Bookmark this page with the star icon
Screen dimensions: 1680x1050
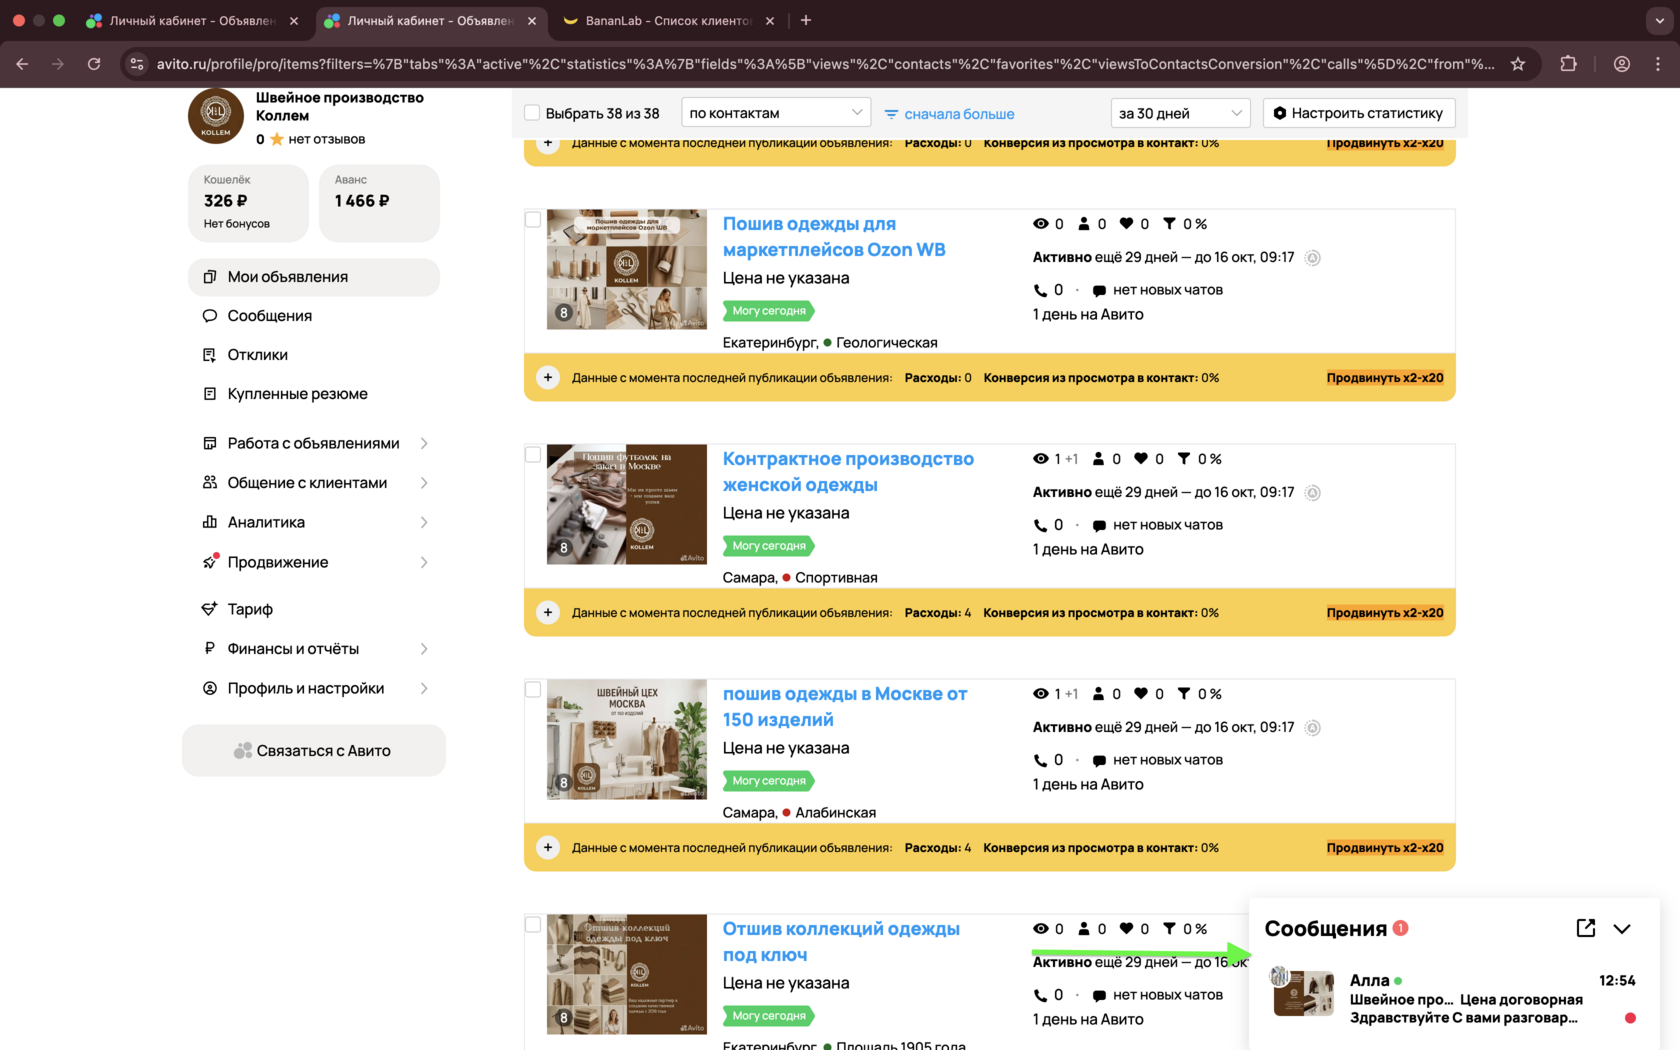(x=1518, y=64)
